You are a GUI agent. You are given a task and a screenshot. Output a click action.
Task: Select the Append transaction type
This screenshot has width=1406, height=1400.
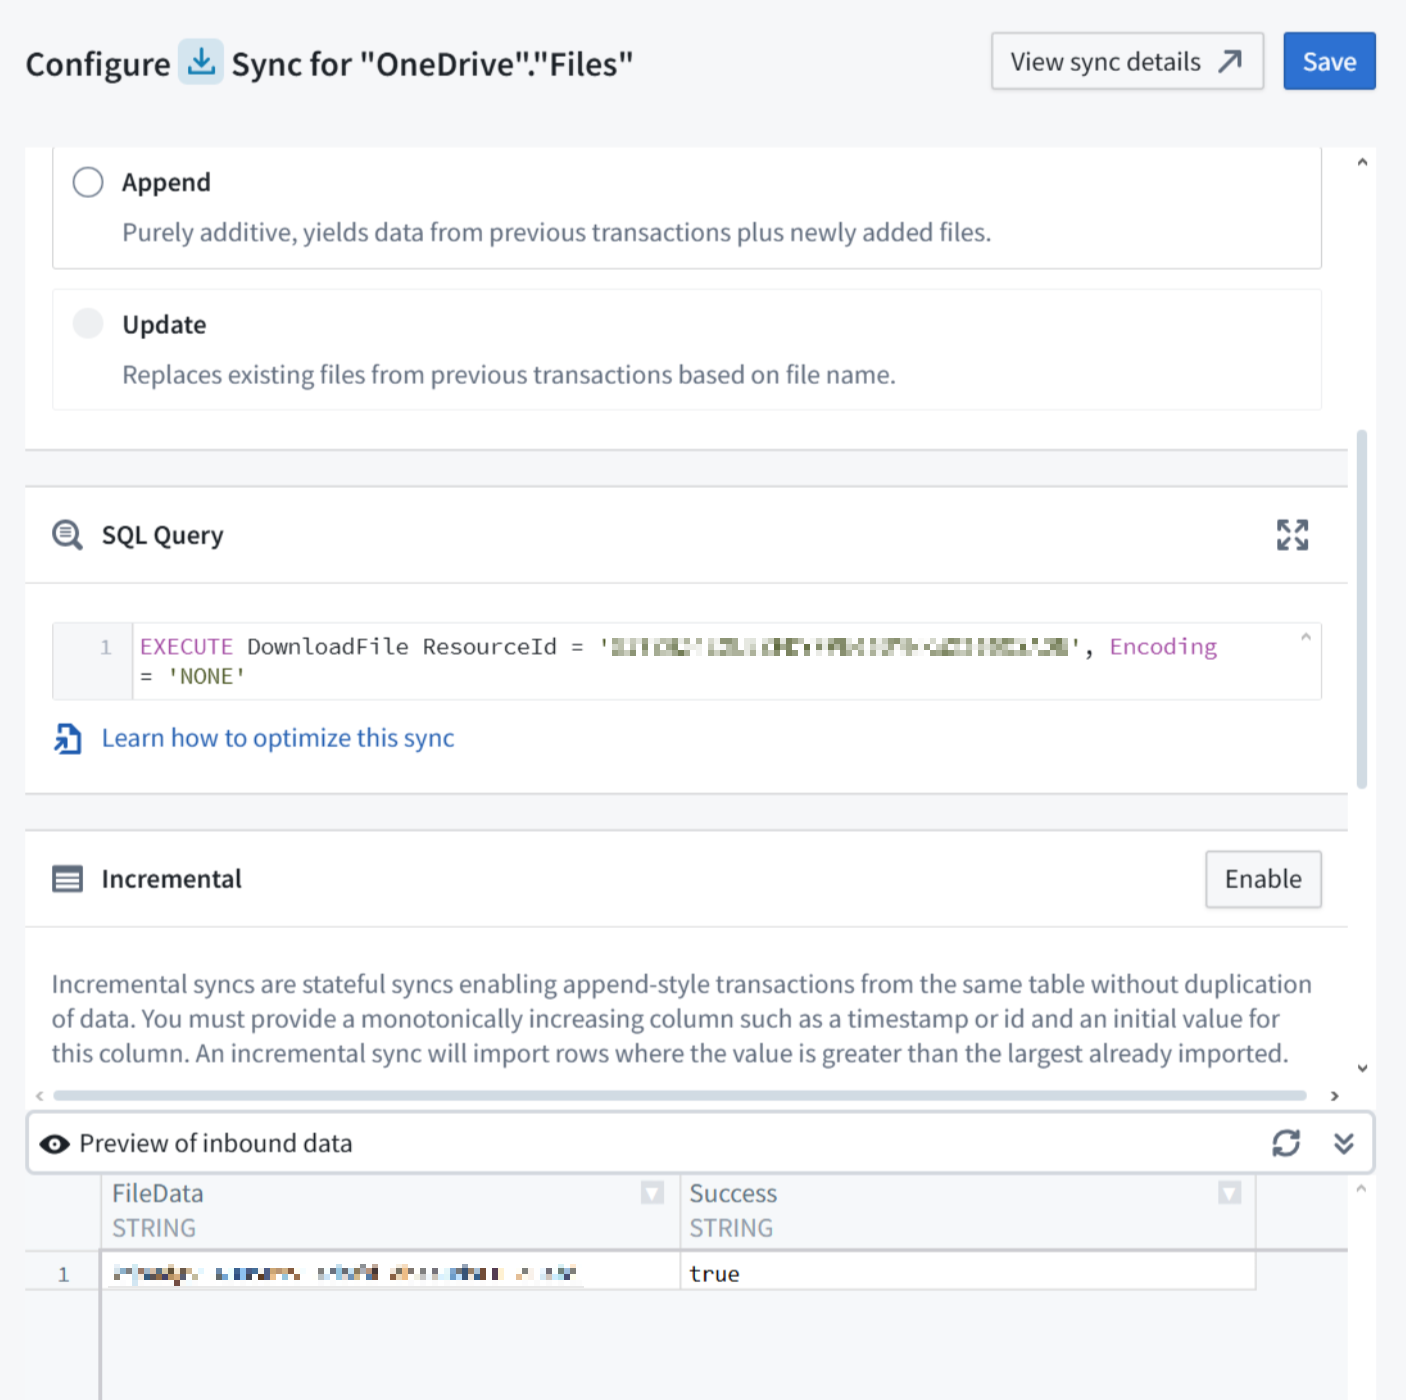click(x=88, y=182)
